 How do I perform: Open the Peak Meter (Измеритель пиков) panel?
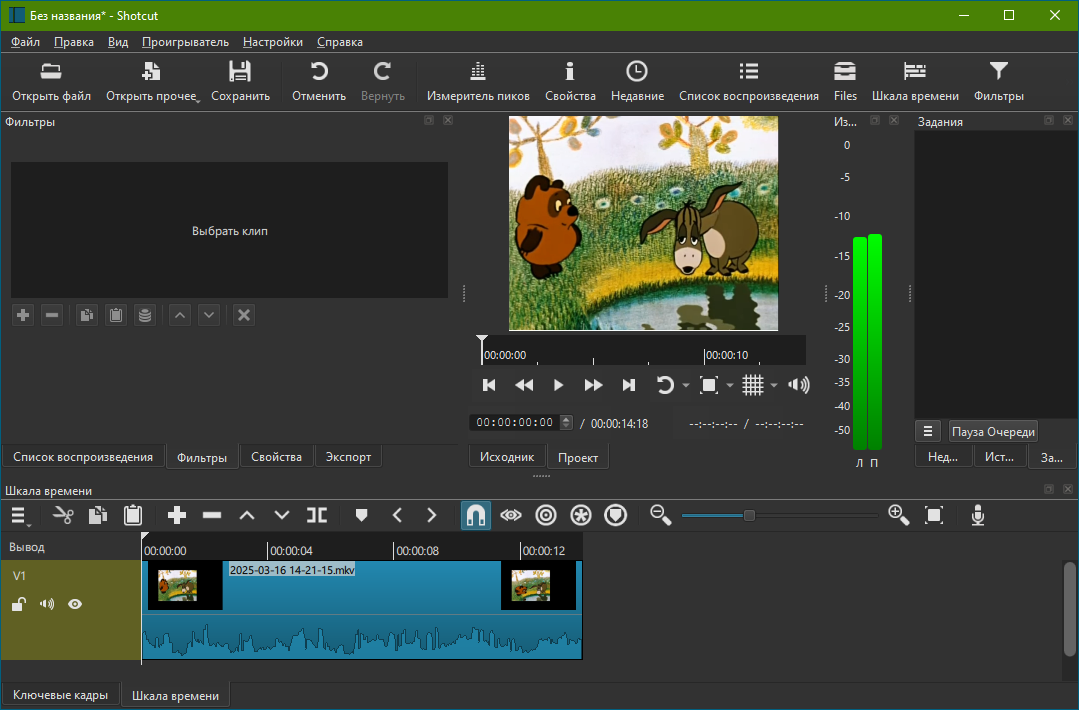click(x=478, y=82)
